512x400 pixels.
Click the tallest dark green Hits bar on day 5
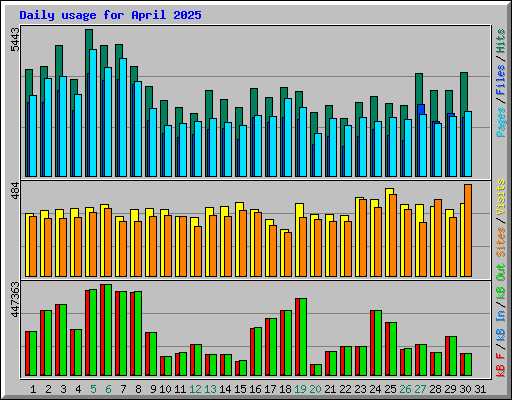pos(89,39)
